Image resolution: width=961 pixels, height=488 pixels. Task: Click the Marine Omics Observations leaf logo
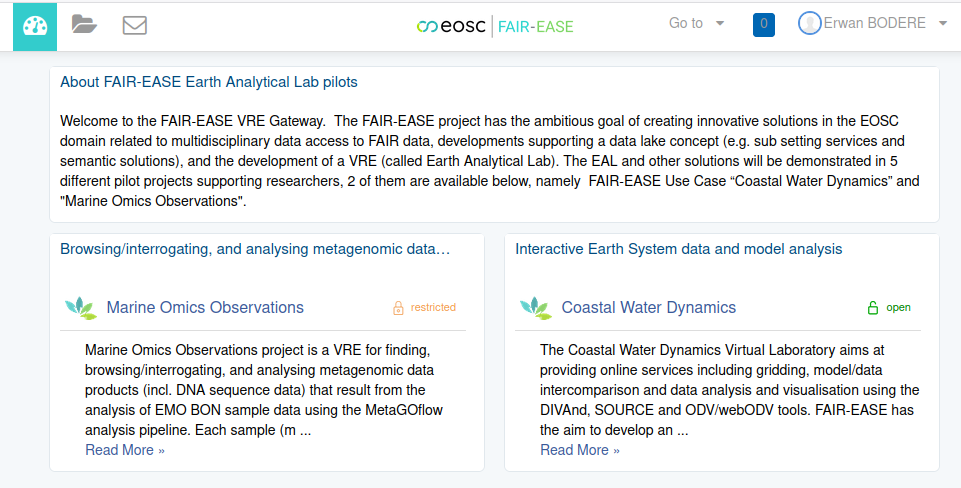(x=80, y=308)
